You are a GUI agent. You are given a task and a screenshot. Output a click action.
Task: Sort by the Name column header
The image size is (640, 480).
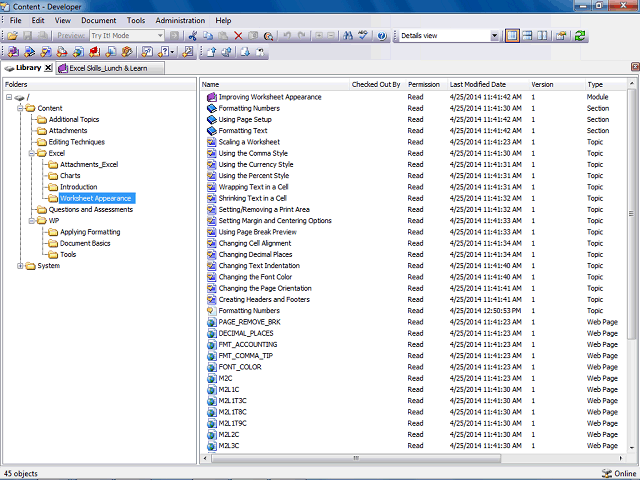[x=275, y=84]
